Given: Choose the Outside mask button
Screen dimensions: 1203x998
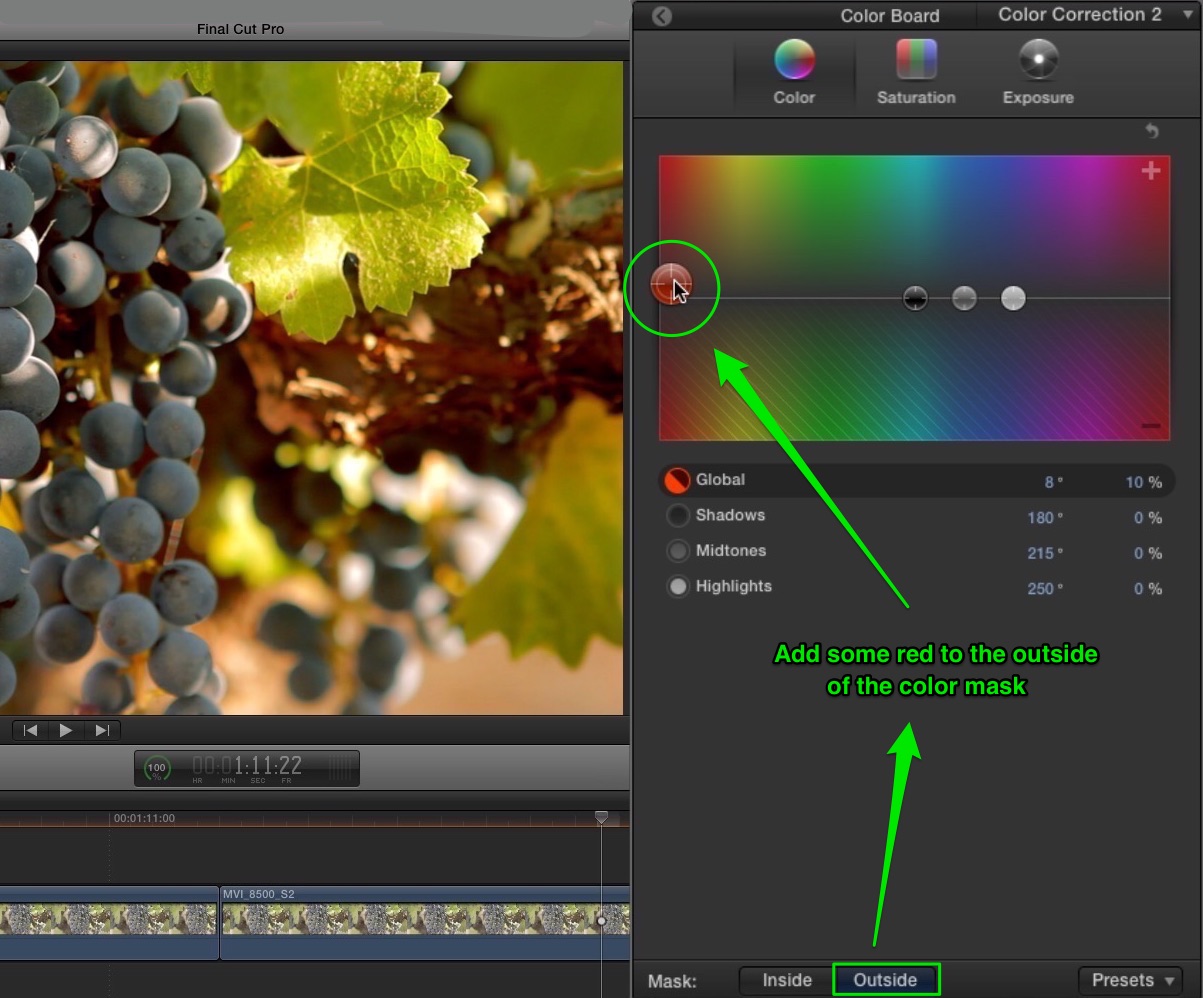Looking at the screenshot, I should [x=885, y=980].
